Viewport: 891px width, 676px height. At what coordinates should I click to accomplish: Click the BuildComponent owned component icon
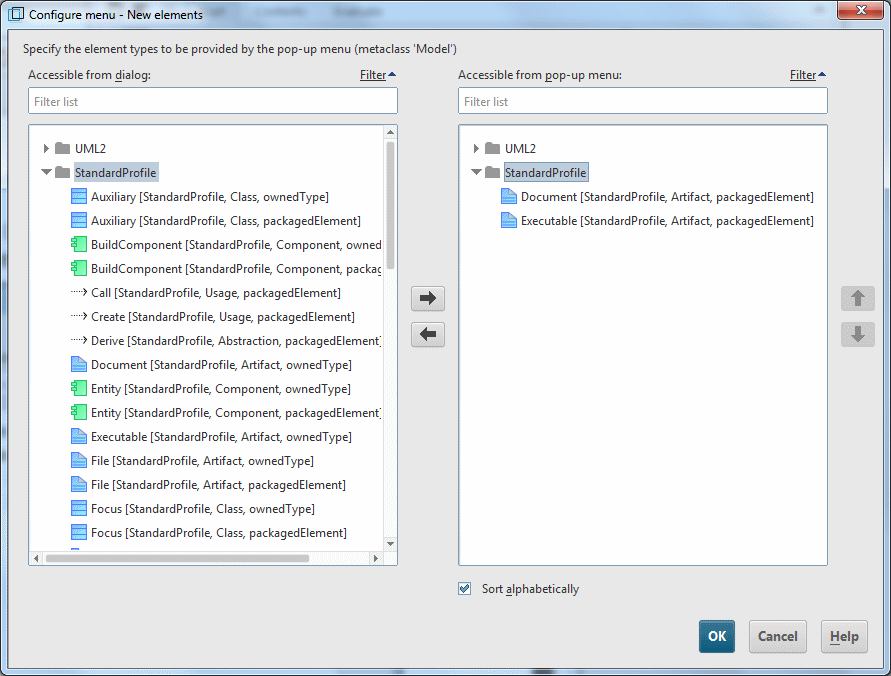[x=78, y=245]
